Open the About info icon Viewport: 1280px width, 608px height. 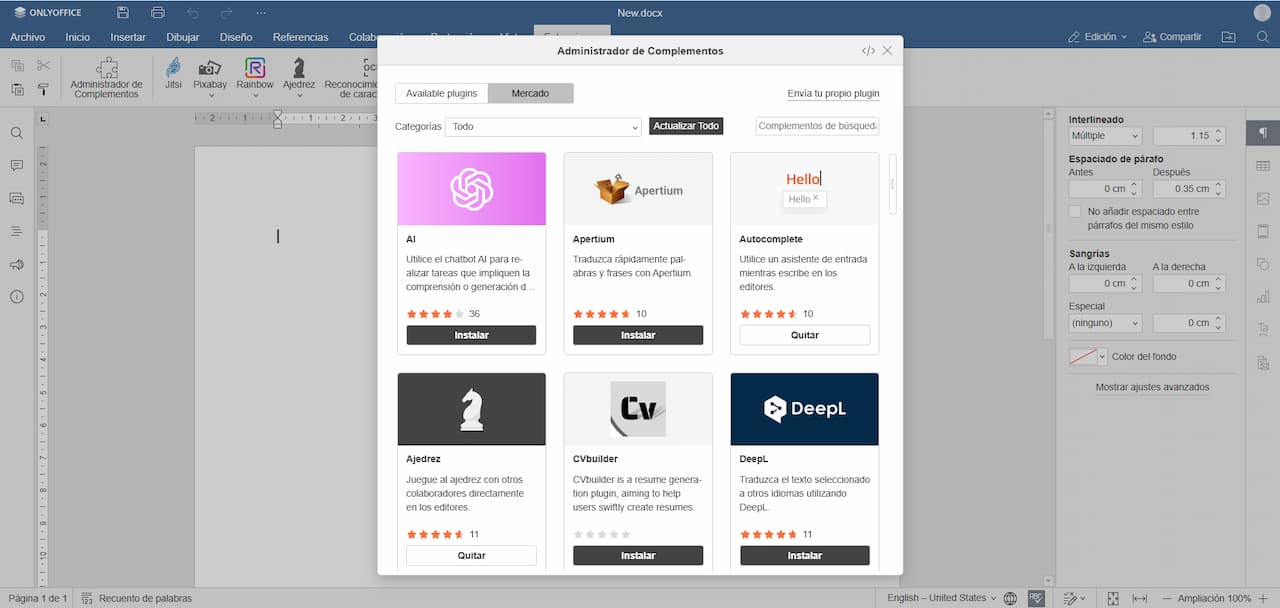pyautogui.click(x=17, y=297)
